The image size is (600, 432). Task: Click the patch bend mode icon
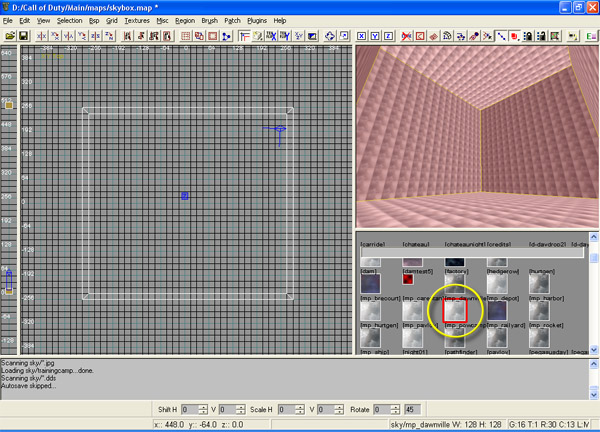coord(447,36)
